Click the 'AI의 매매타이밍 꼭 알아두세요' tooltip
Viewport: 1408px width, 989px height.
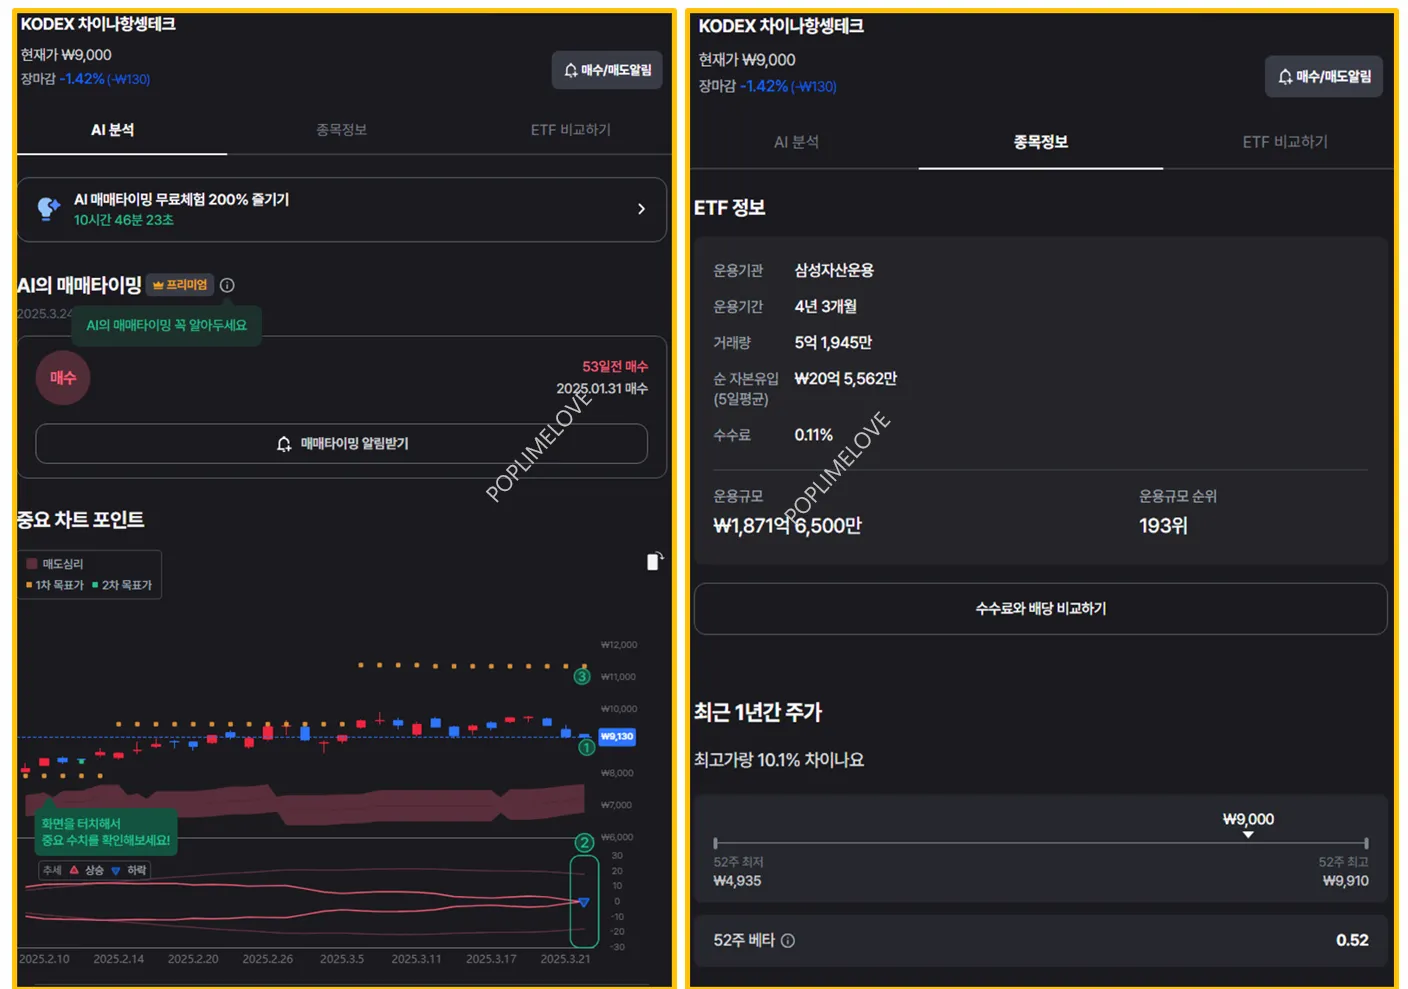(x=166, y=325)
